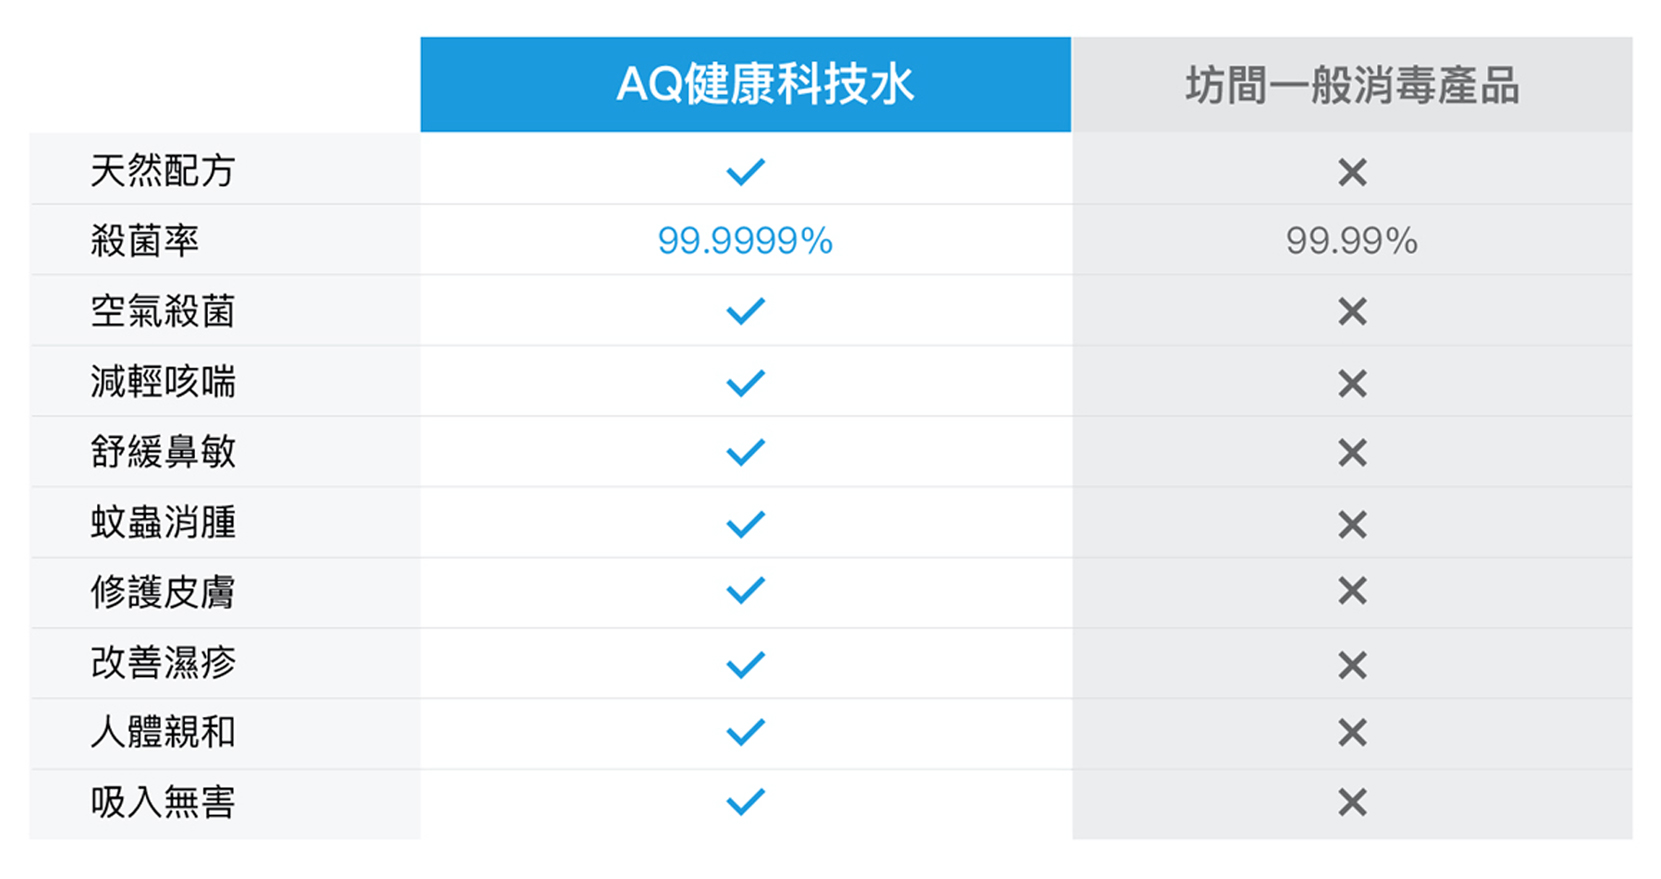Click the checkmark for 修護皮膚
The image size is (1661, 879).
[x=745, y=591]
